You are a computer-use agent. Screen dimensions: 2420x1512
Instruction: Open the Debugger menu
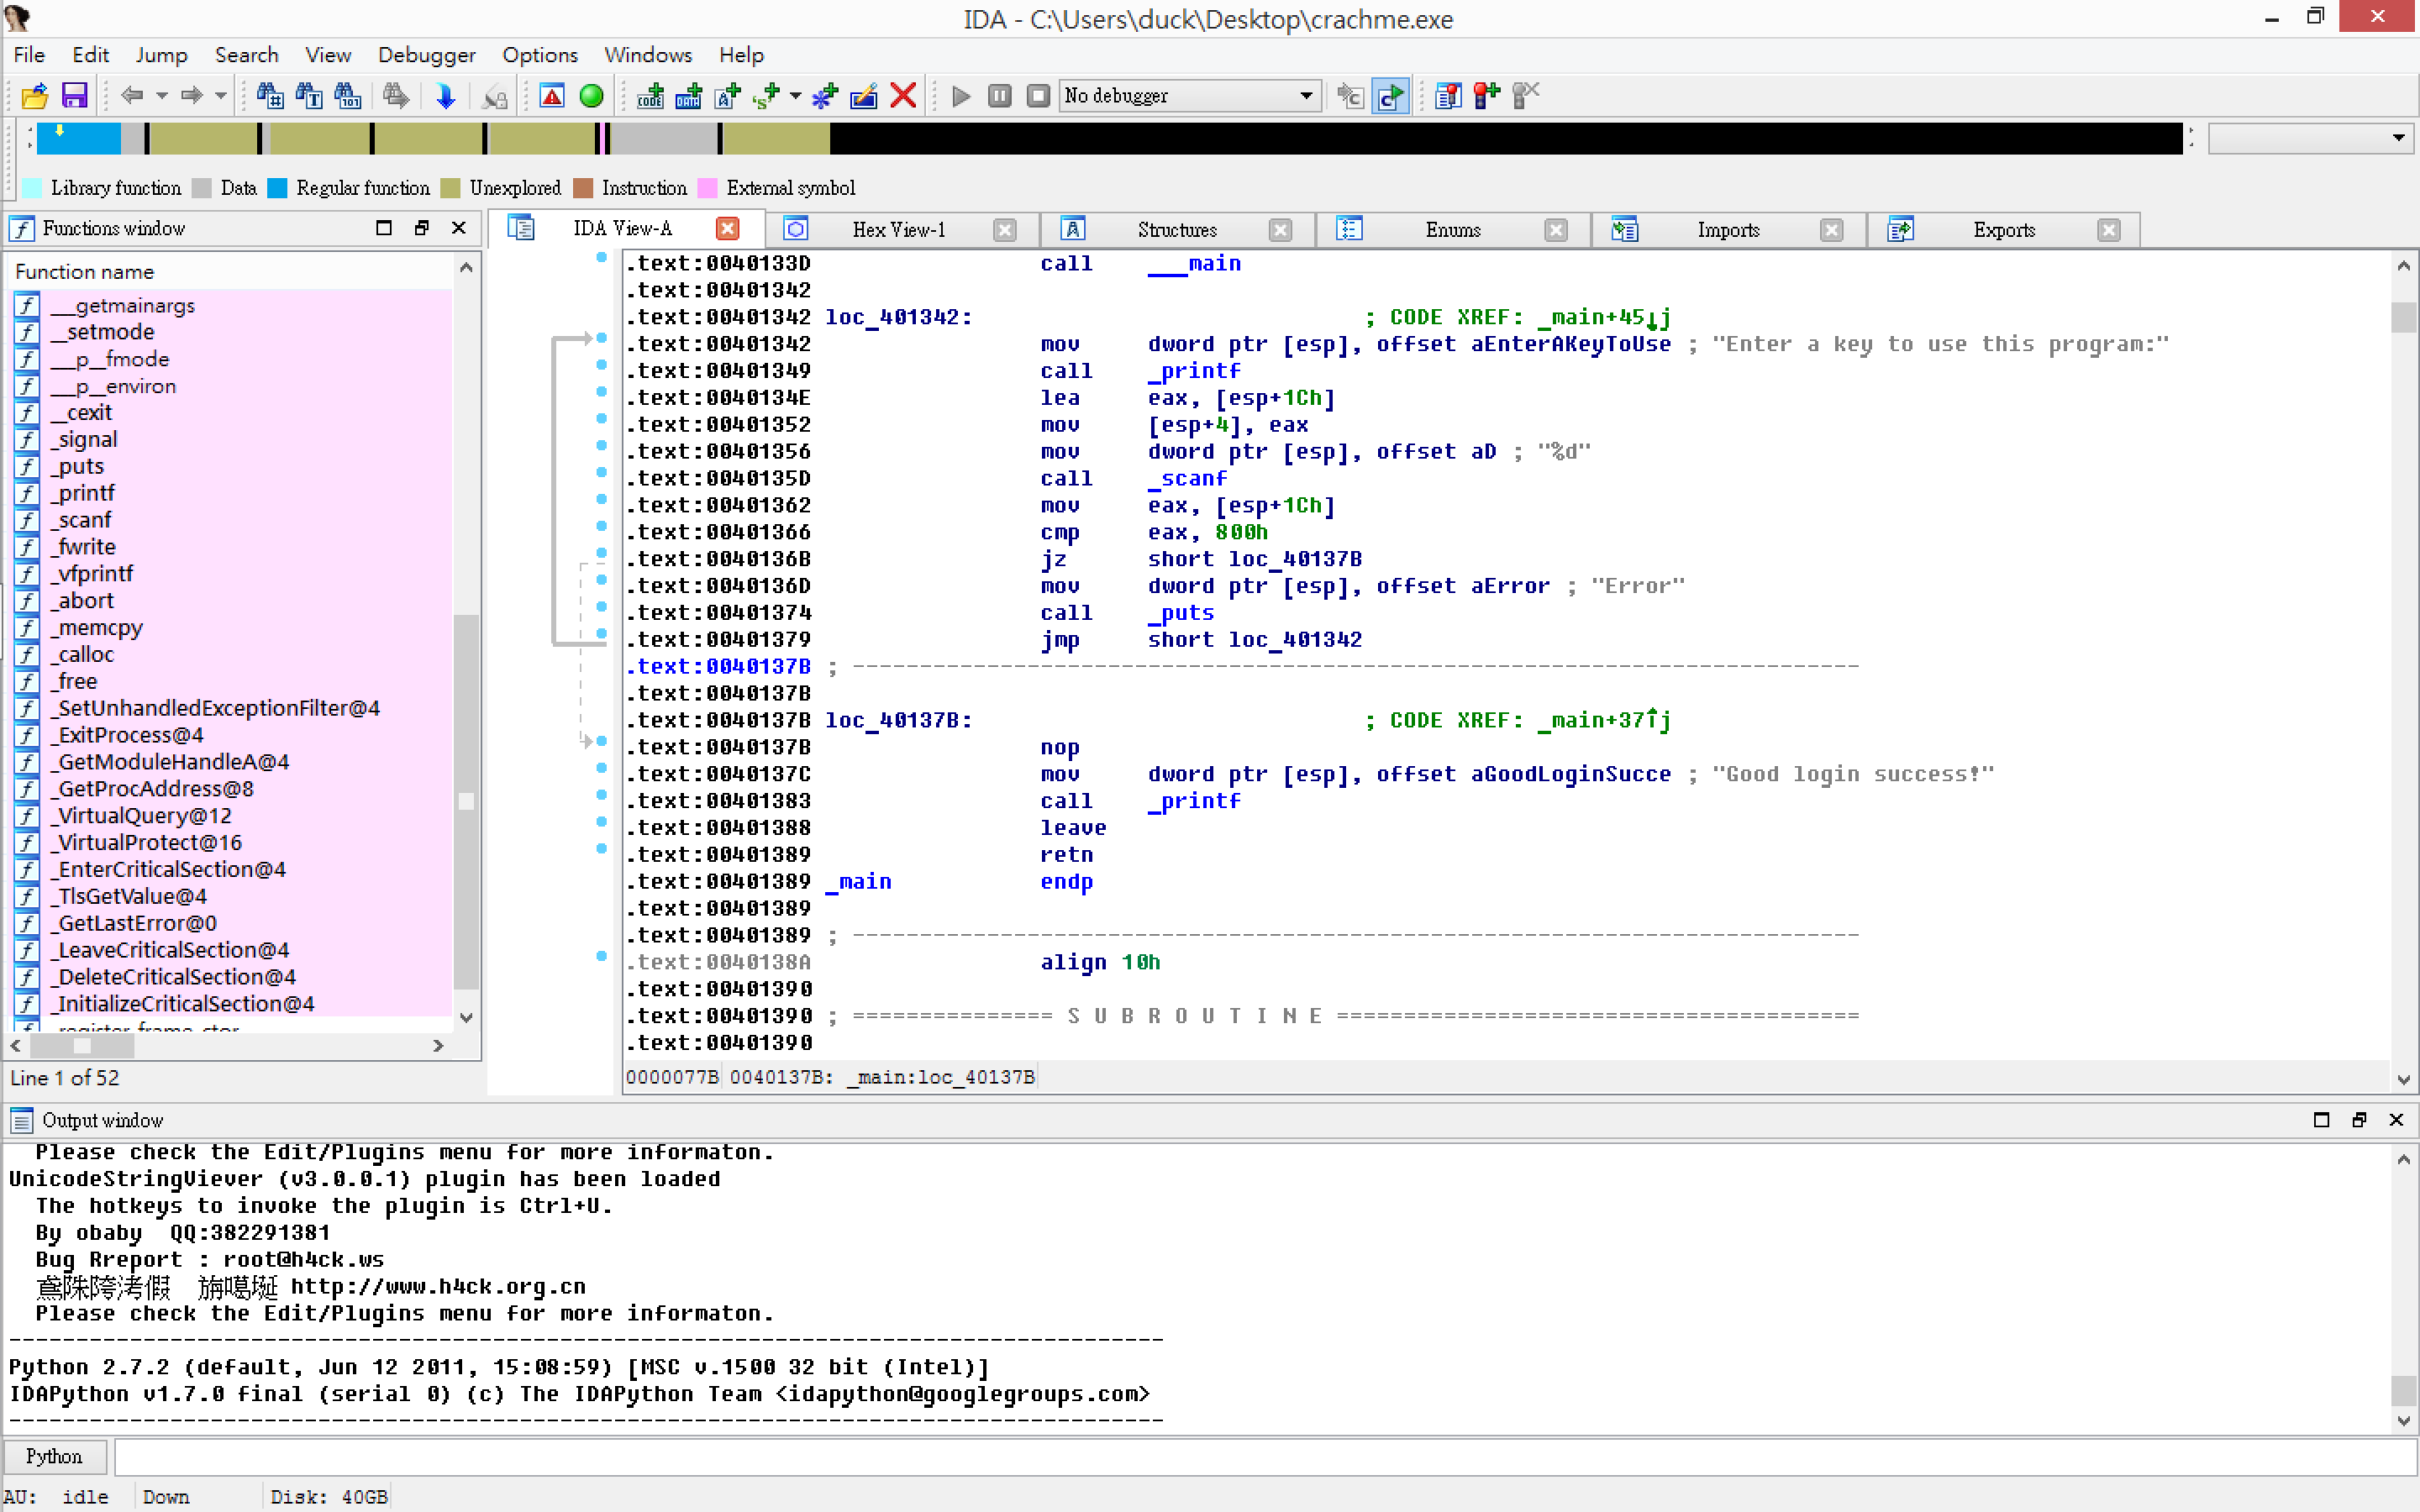(426, 55)
